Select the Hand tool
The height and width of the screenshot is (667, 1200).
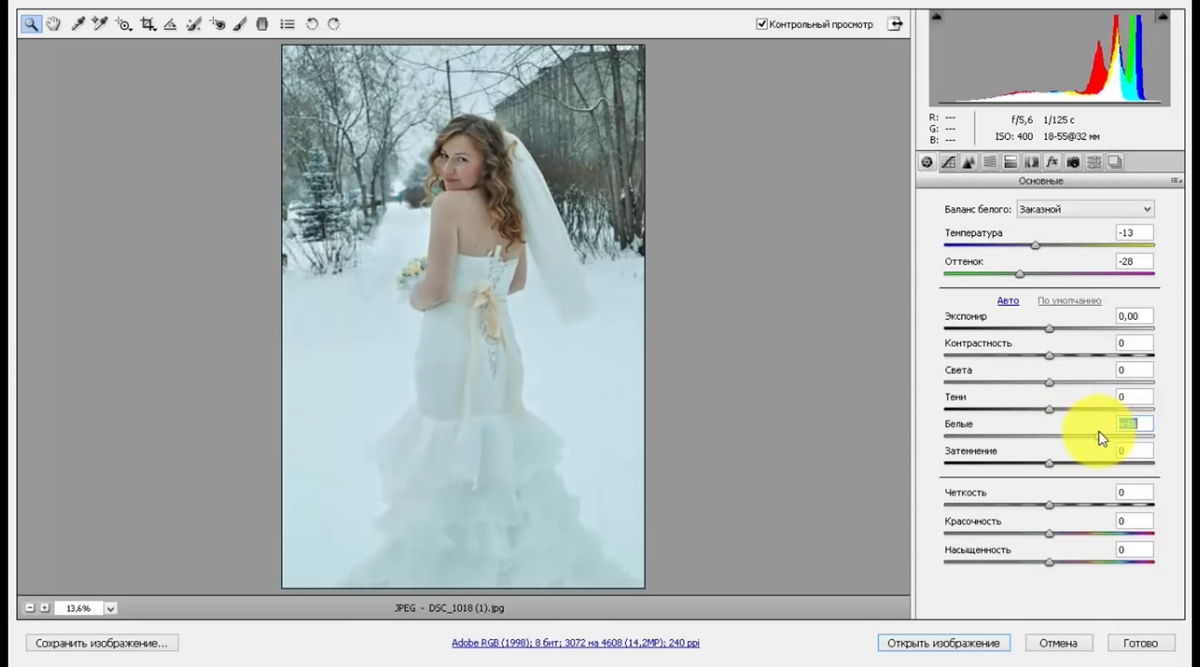(53, 24)
